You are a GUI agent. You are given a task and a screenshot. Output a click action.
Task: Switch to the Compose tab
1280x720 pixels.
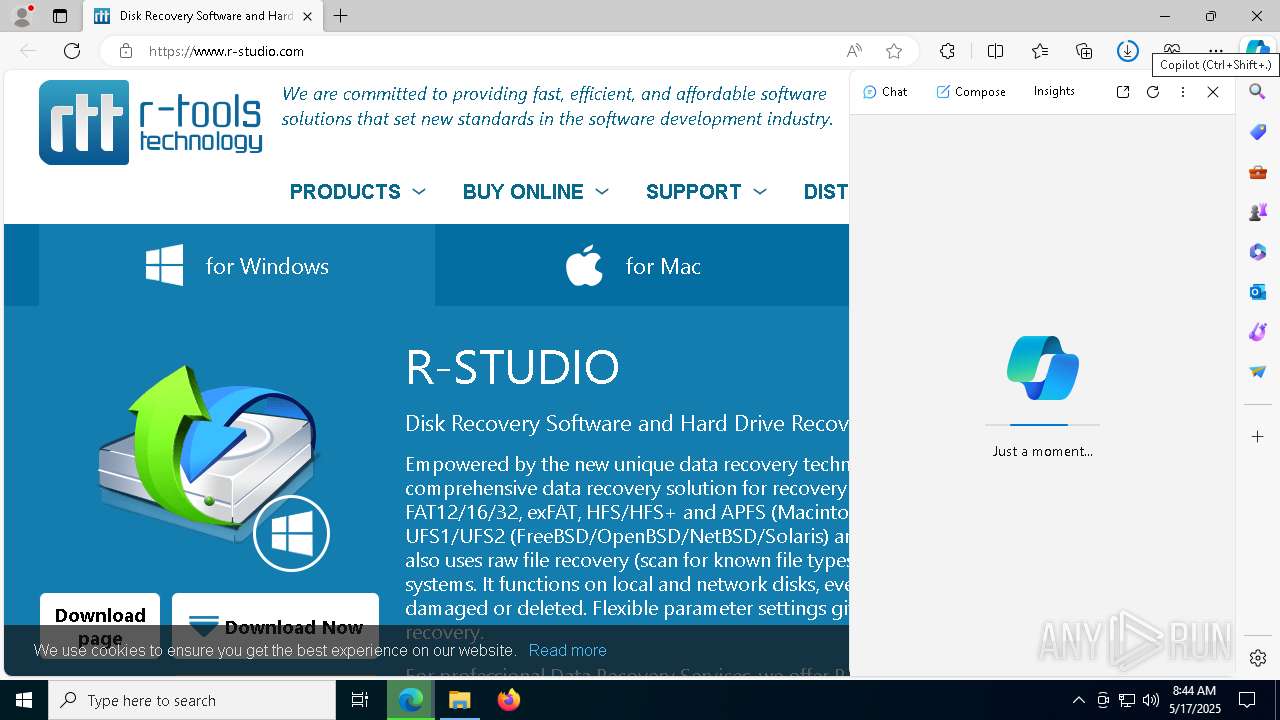pyautogui.click(x=971, y=92)
